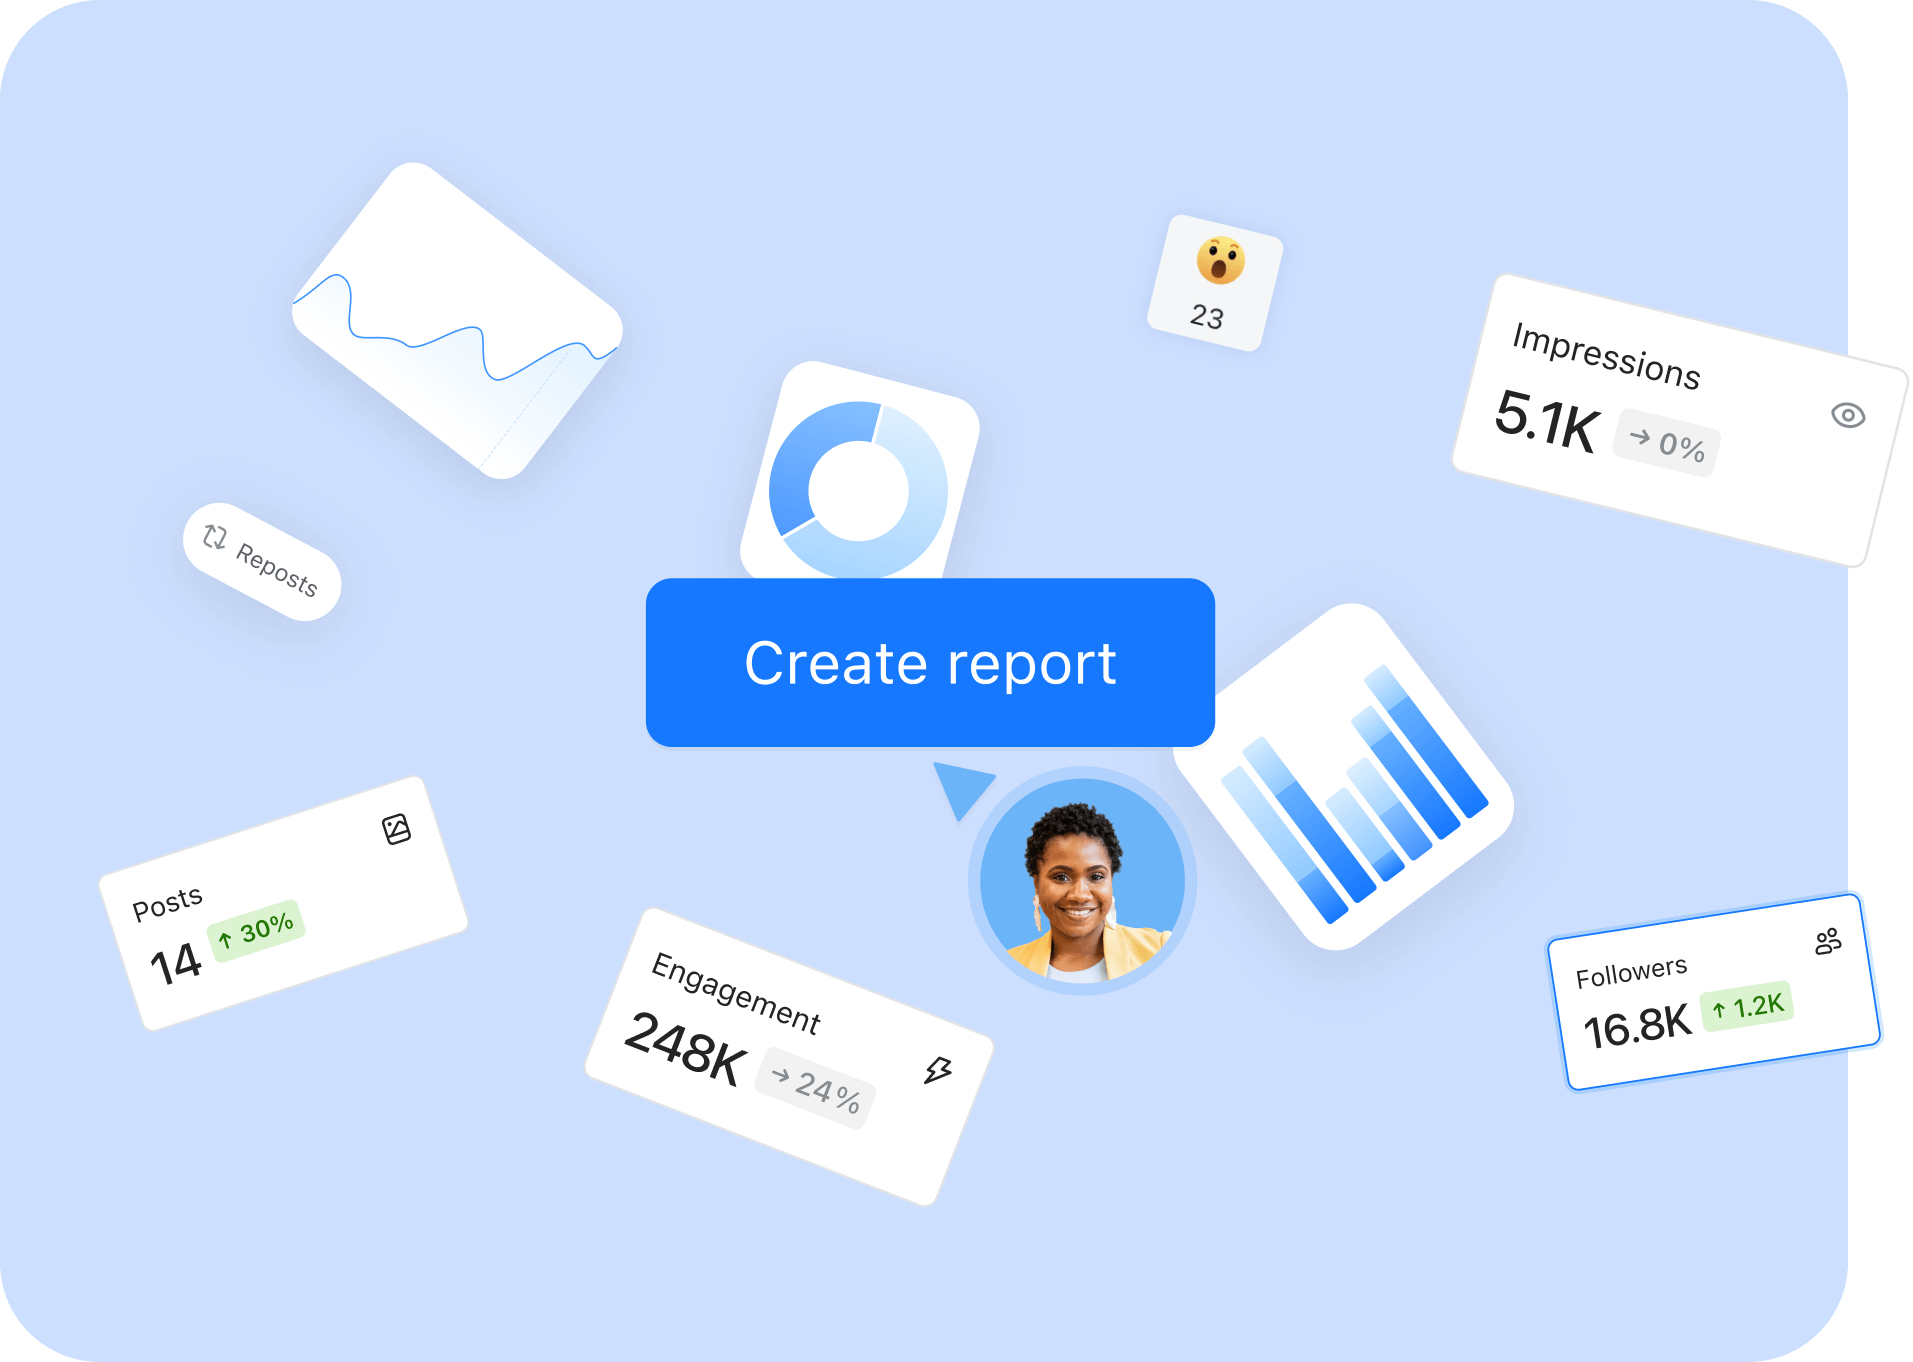Image resolution: width=1913 pixels, height=1362 pixels.
Task: Click the green 1.2K badge on Followers
Action: click(1747, 1006)
